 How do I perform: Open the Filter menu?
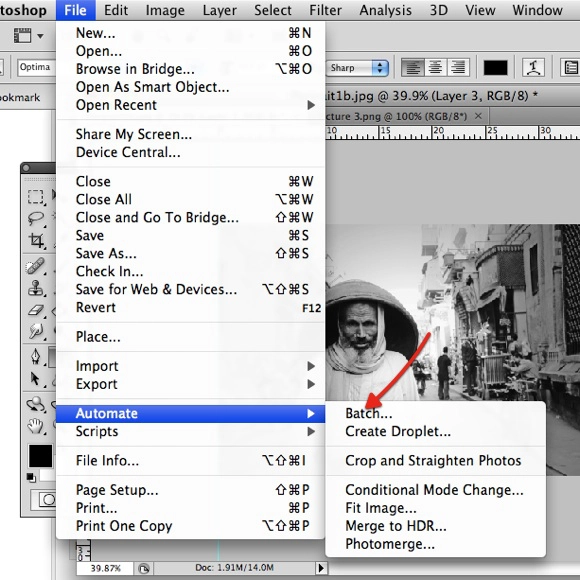point(325,10)
